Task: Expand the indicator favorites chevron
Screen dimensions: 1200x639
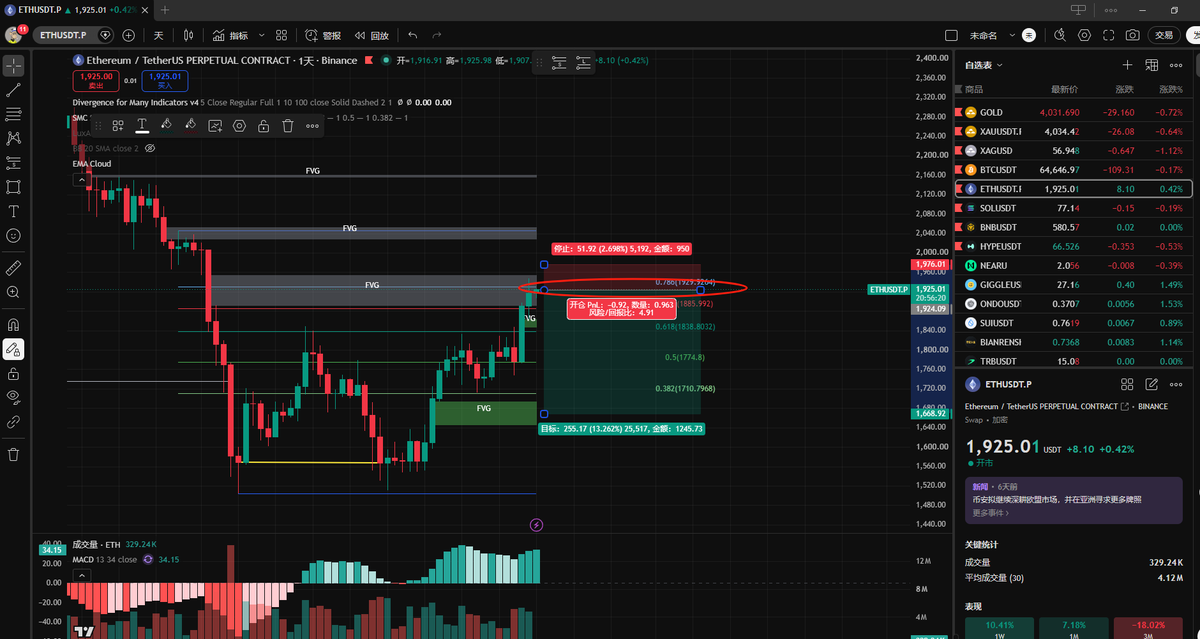Action: point(262,35)
